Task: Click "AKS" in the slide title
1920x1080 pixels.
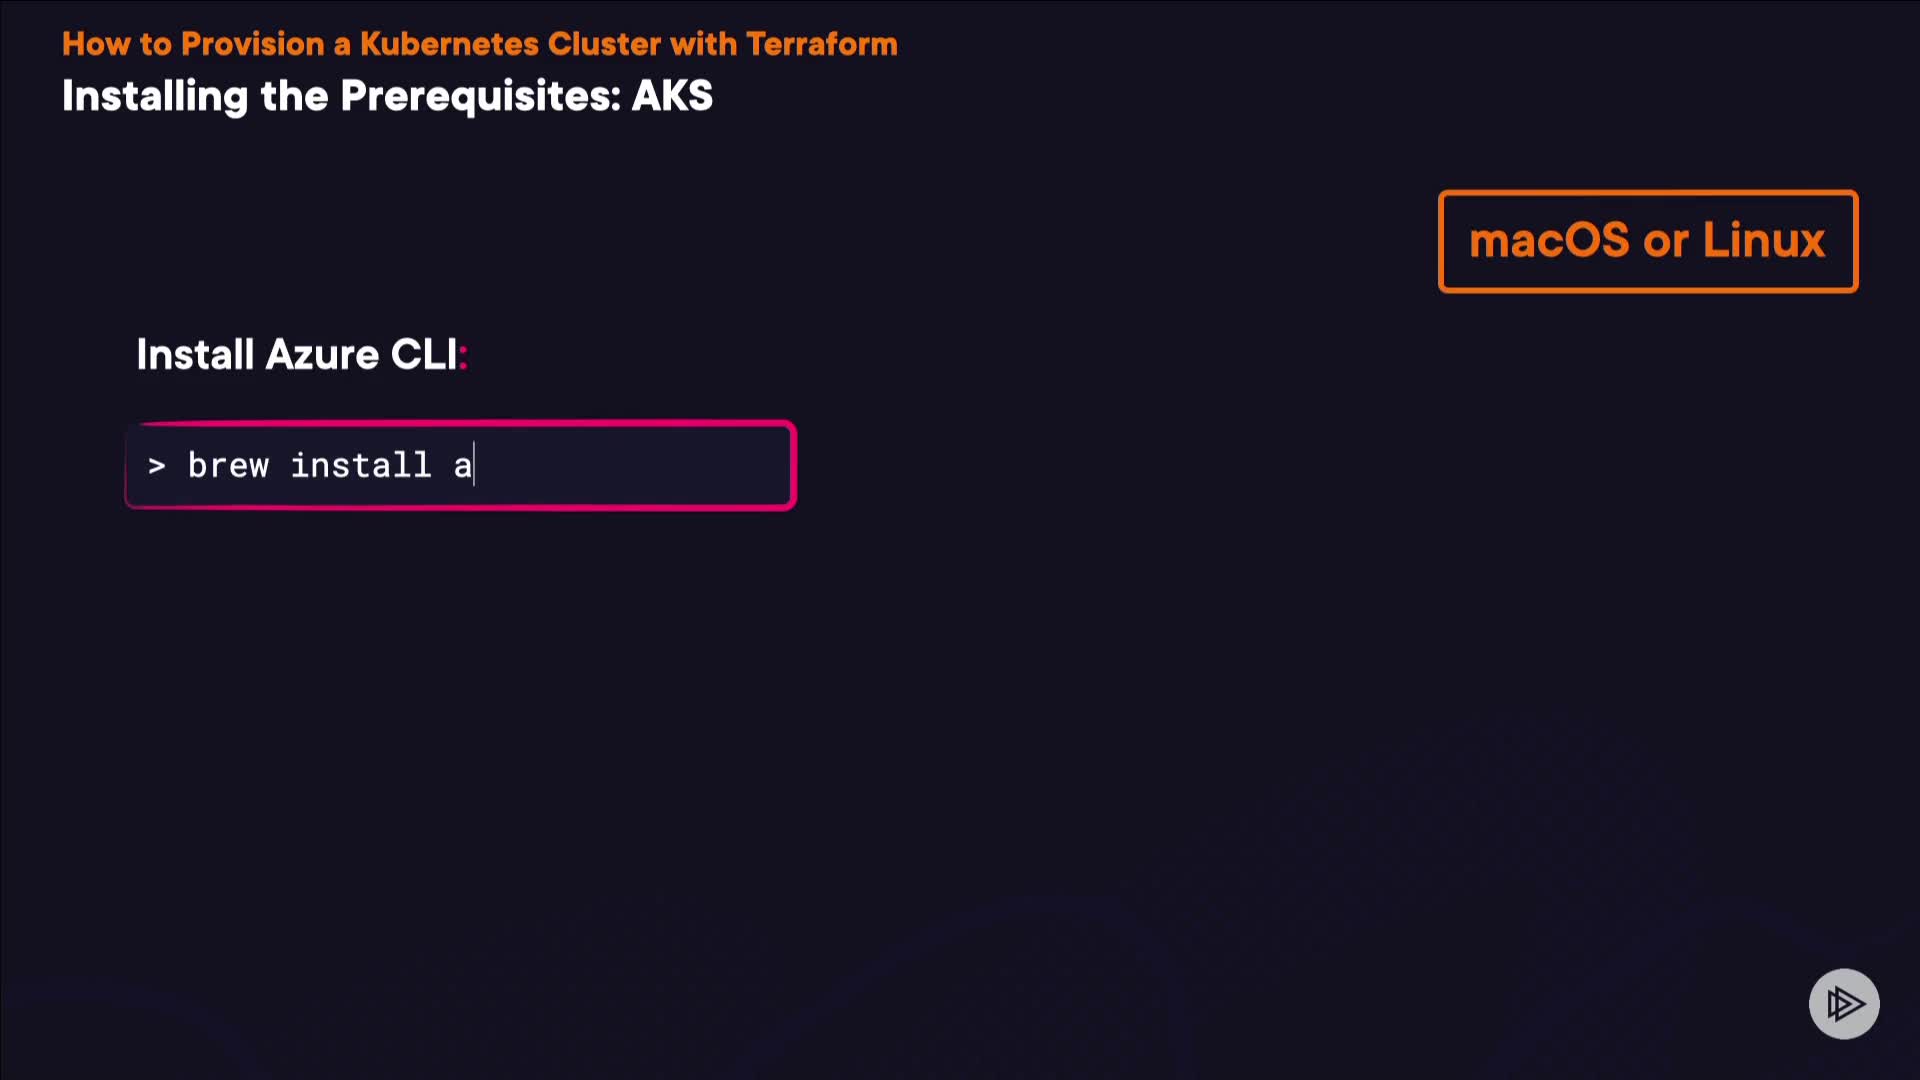Action: [672, 96]
